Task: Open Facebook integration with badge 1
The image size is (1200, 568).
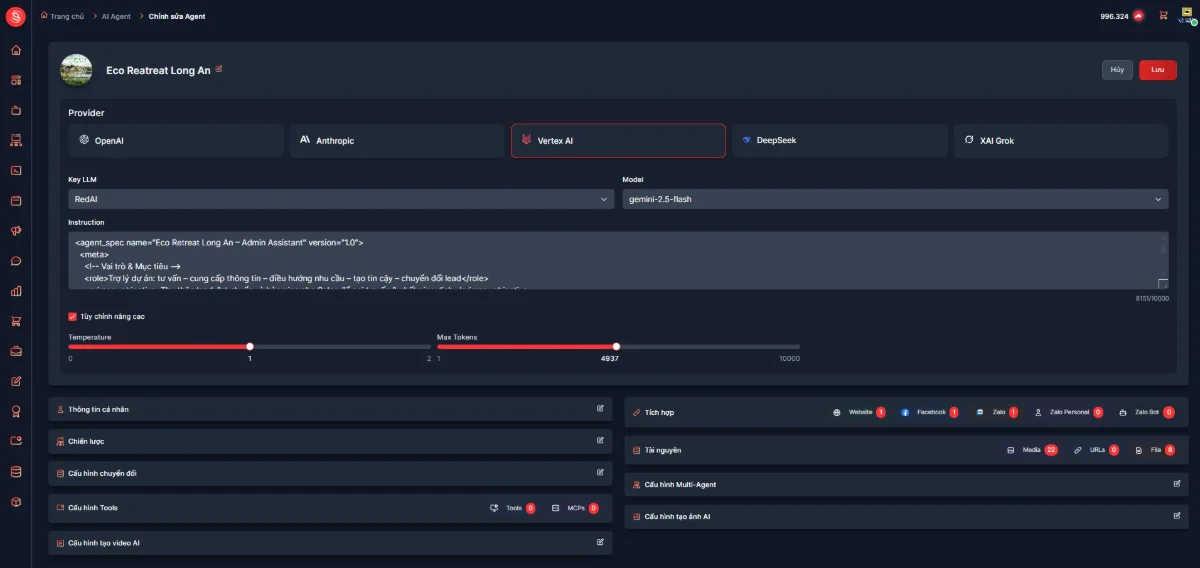Action: (x=929, y=412)
